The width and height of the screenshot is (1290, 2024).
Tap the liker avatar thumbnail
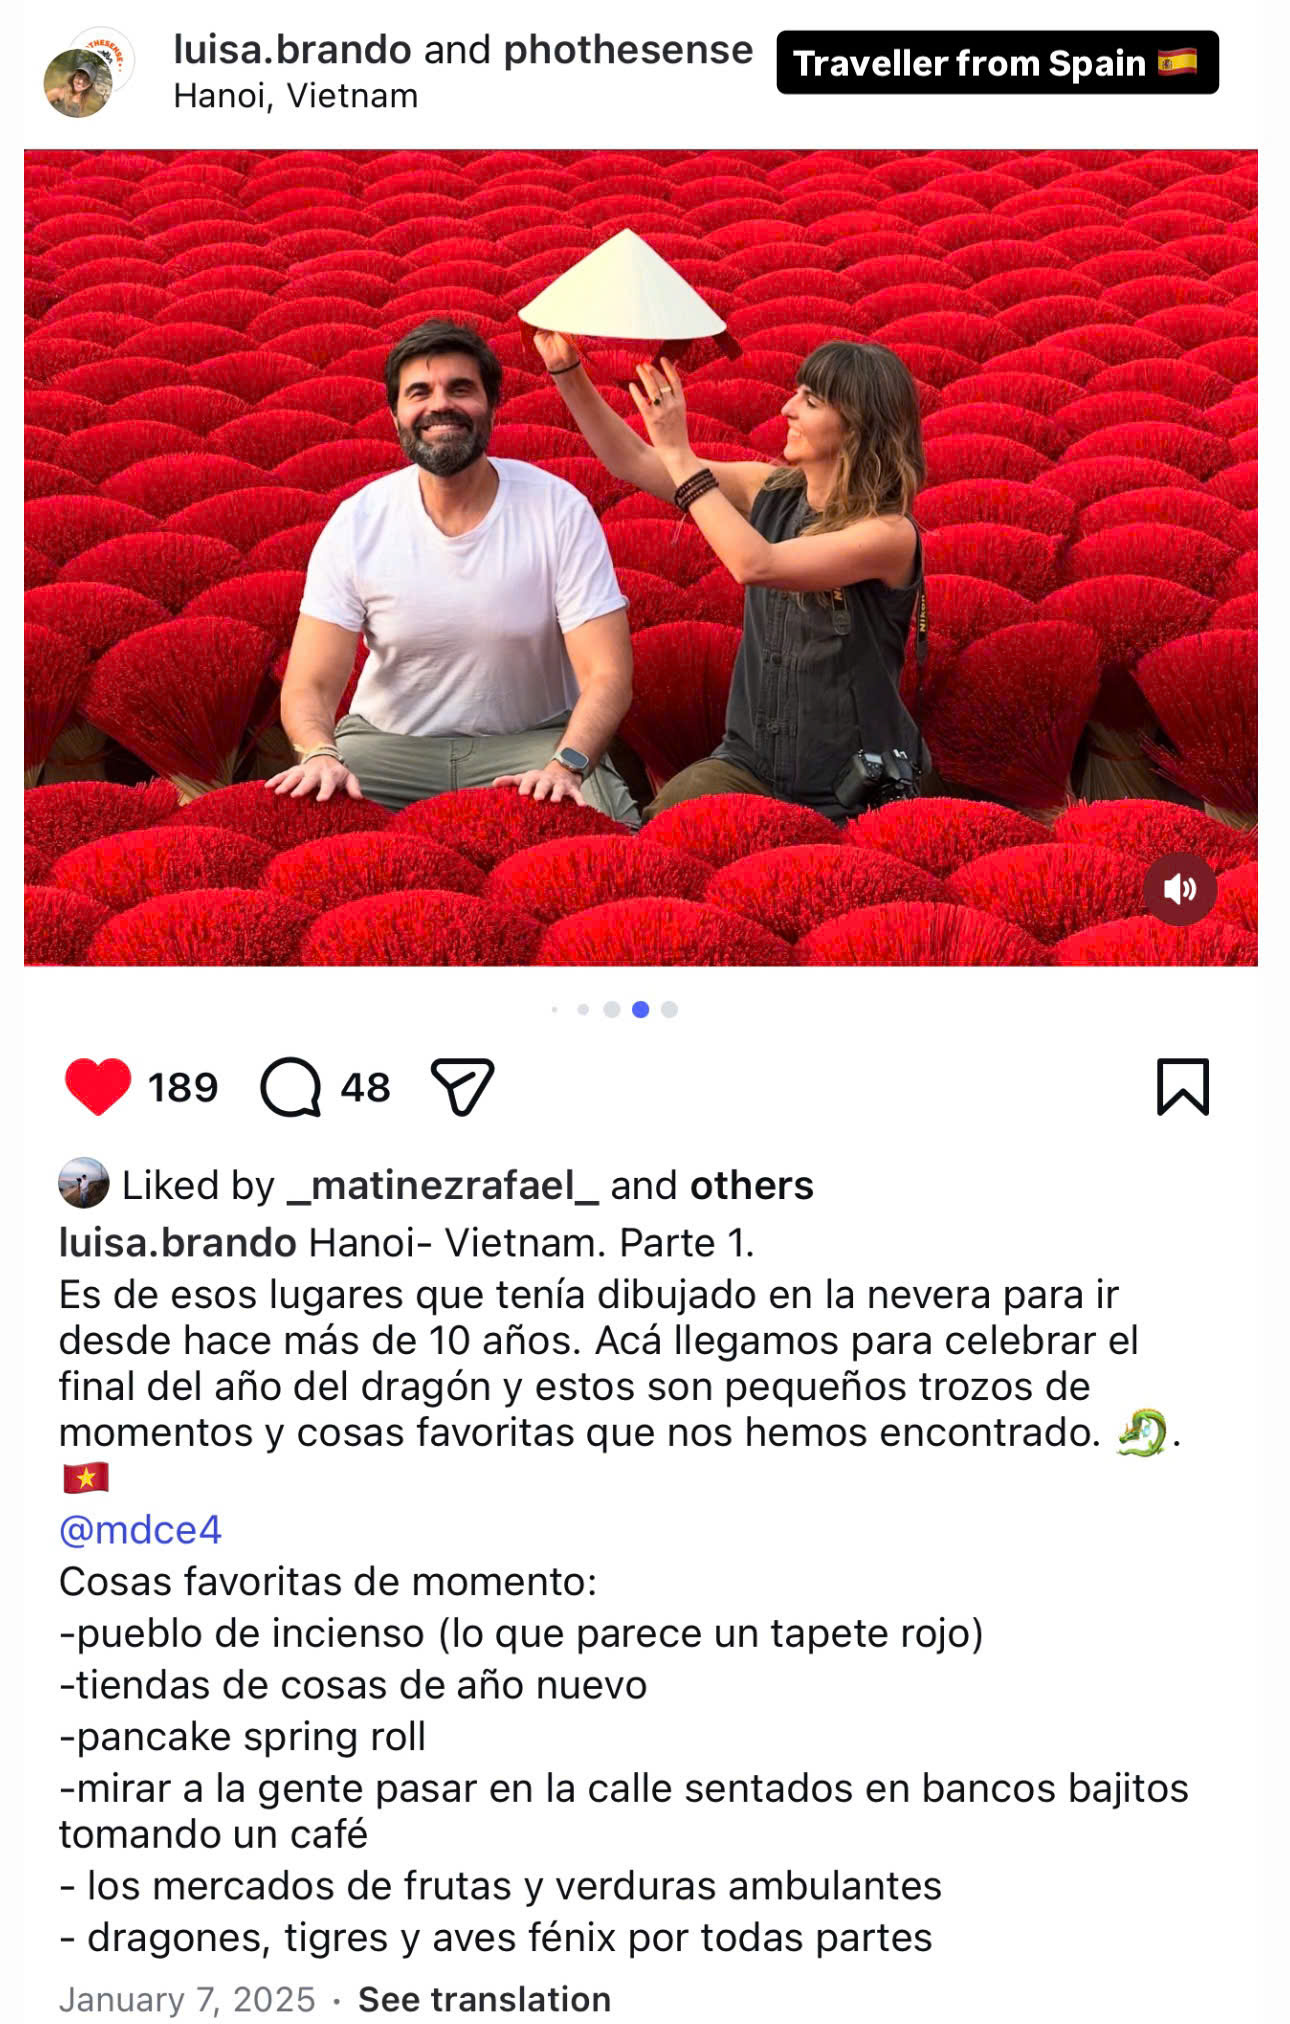click(84, 1183)
